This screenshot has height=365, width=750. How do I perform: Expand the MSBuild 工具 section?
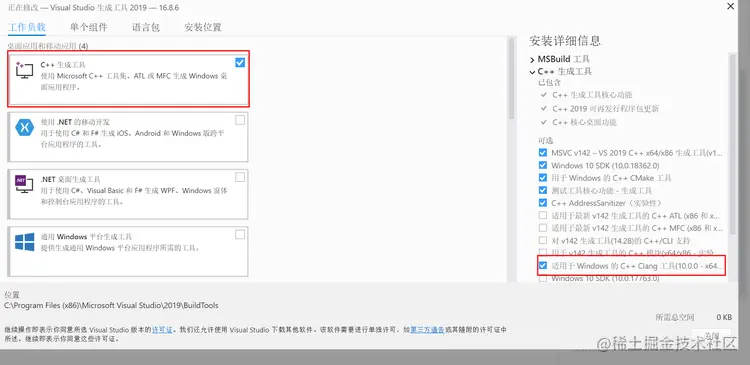click(x=532, y=60)
